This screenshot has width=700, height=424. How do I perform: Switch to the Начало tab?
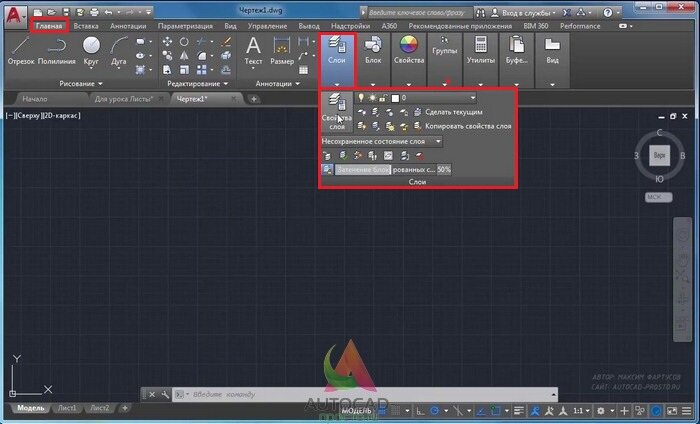(35, 99)
